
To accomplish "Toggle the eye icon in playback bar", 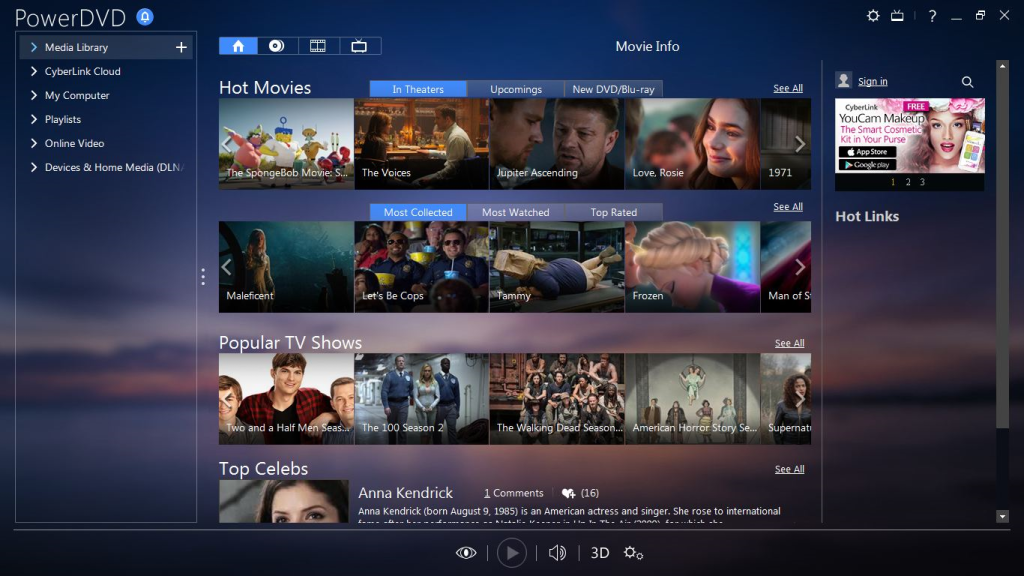I will pyautogui.click(x=465, y=553).
